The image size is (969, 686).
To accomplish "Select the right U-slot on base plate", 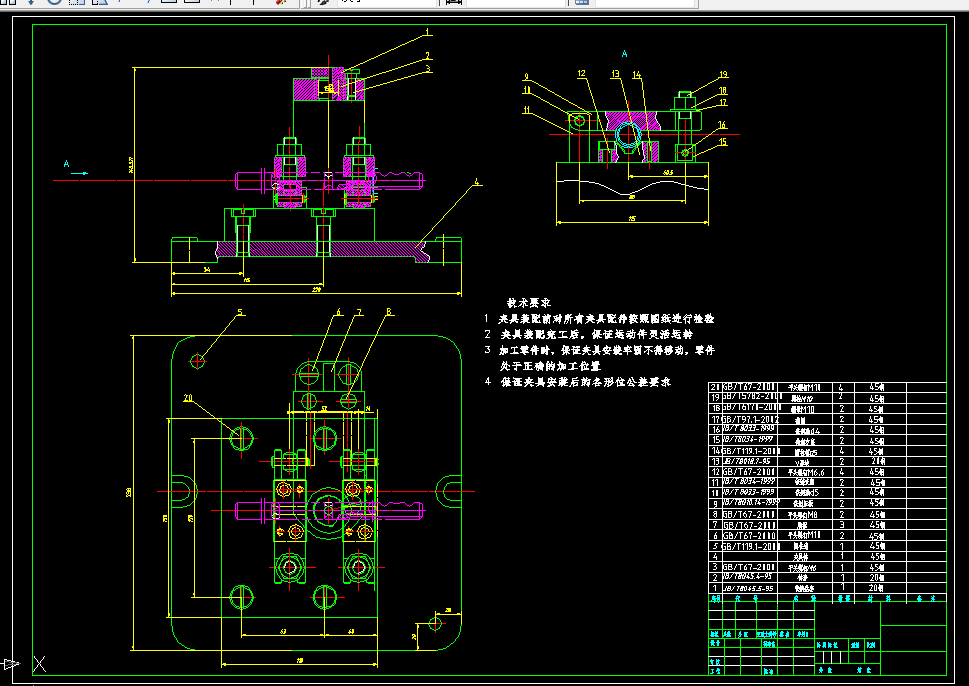I will point(449,491).
